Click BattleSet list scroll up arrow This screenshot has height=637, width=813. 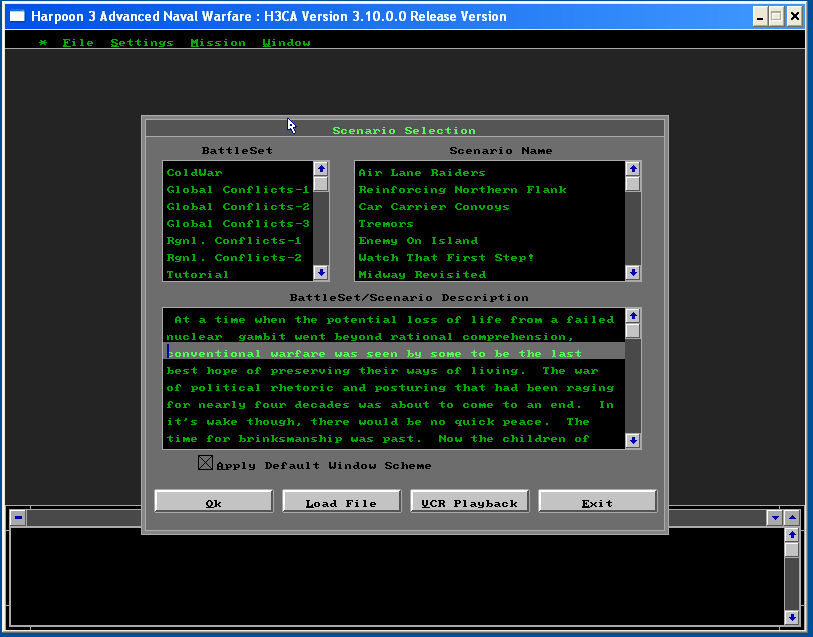coord(321,169)
